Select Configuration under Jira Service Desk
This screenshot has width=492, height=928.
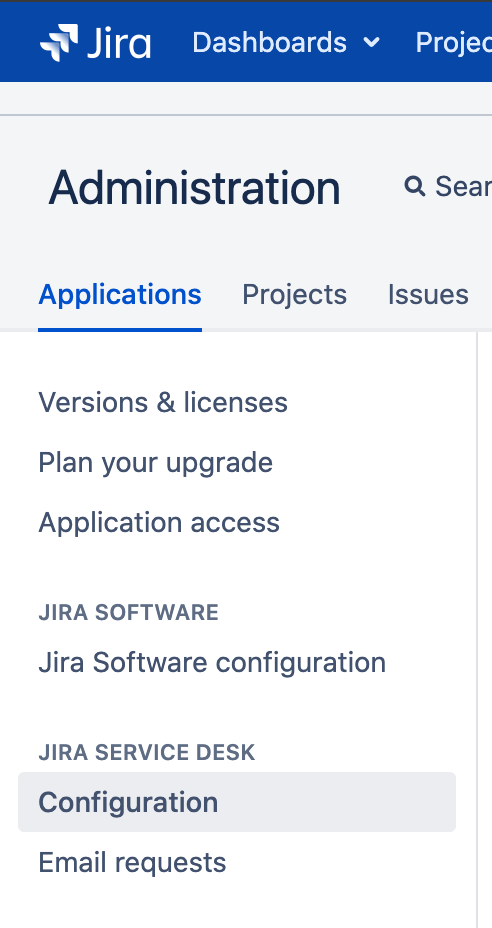(237, 802)
